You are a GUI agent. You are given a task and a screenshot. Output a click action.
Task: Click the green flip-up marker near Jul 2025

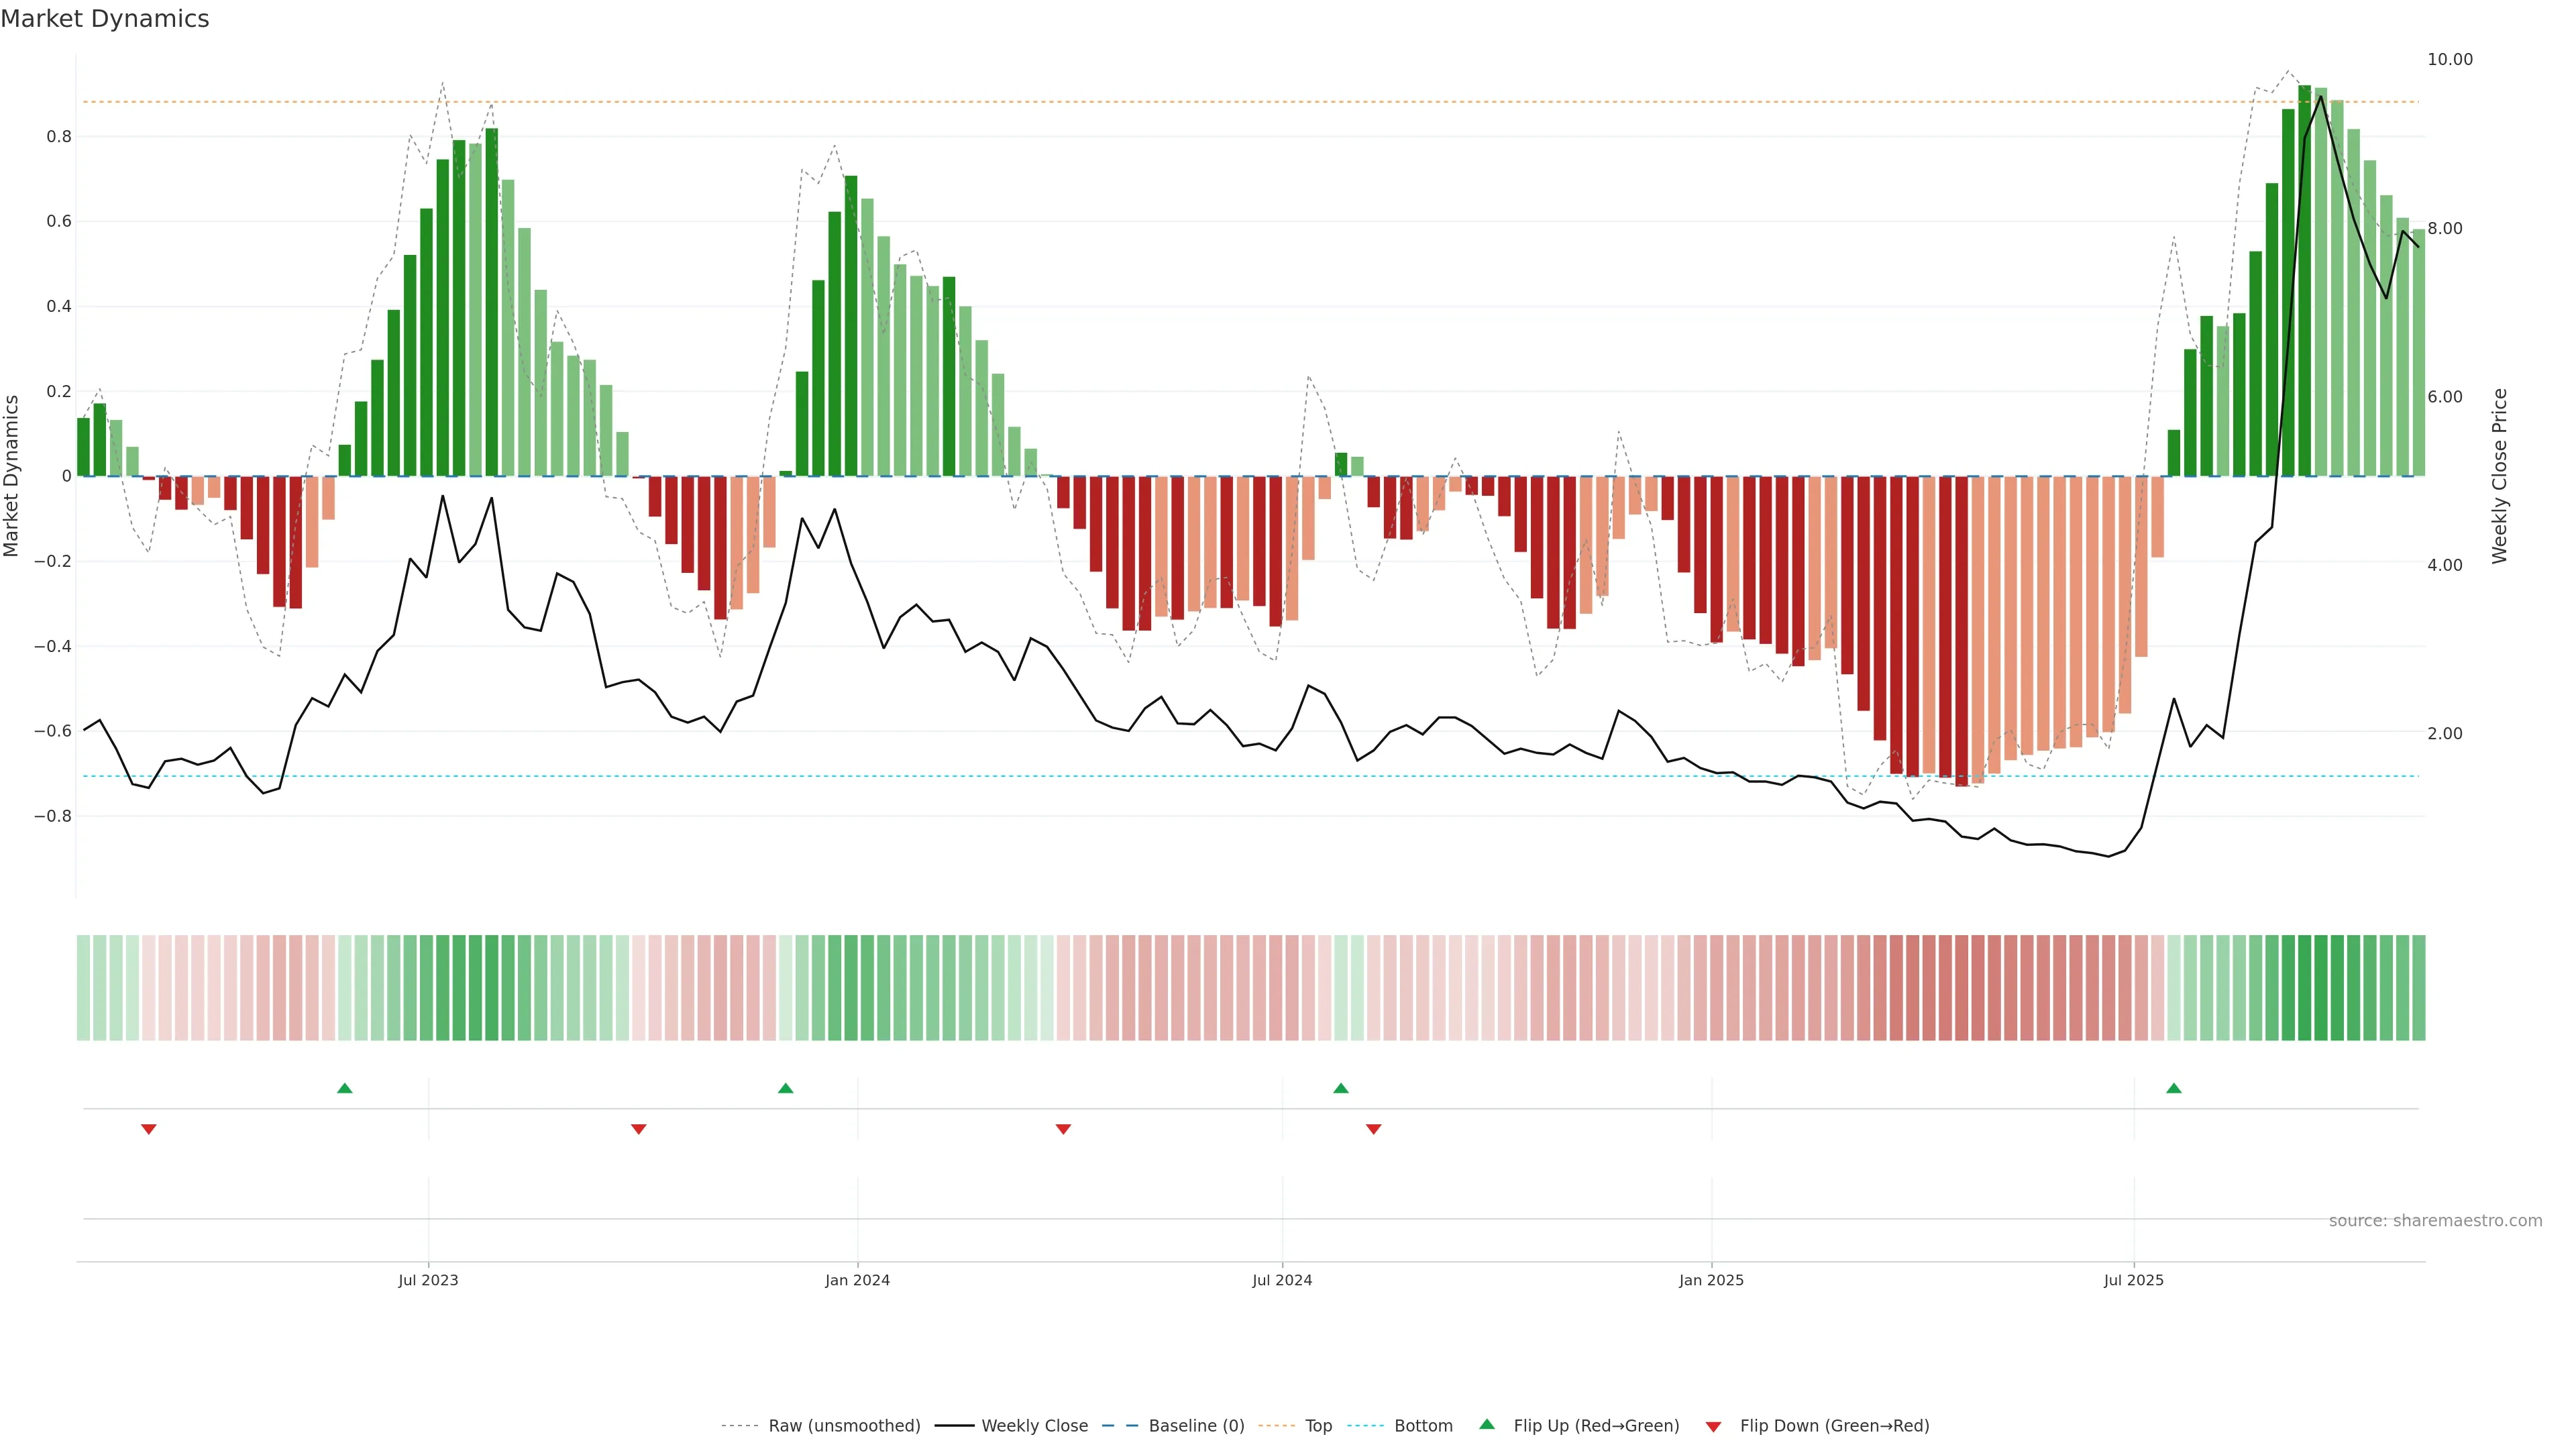pyautogui.click(x=2174, y=1088)
